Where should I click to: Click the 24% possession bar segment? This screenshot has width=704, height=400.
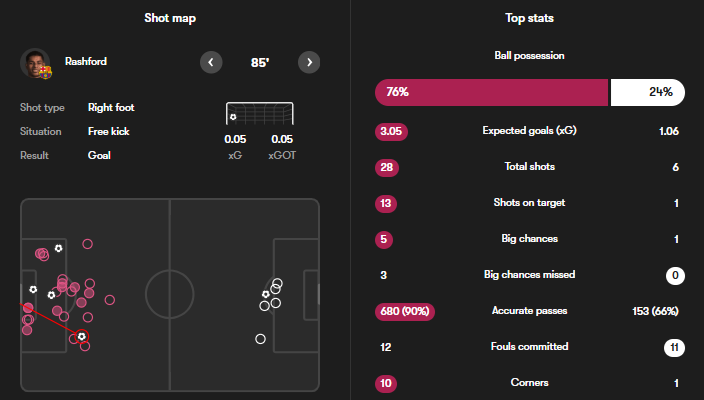coord(647,92)
